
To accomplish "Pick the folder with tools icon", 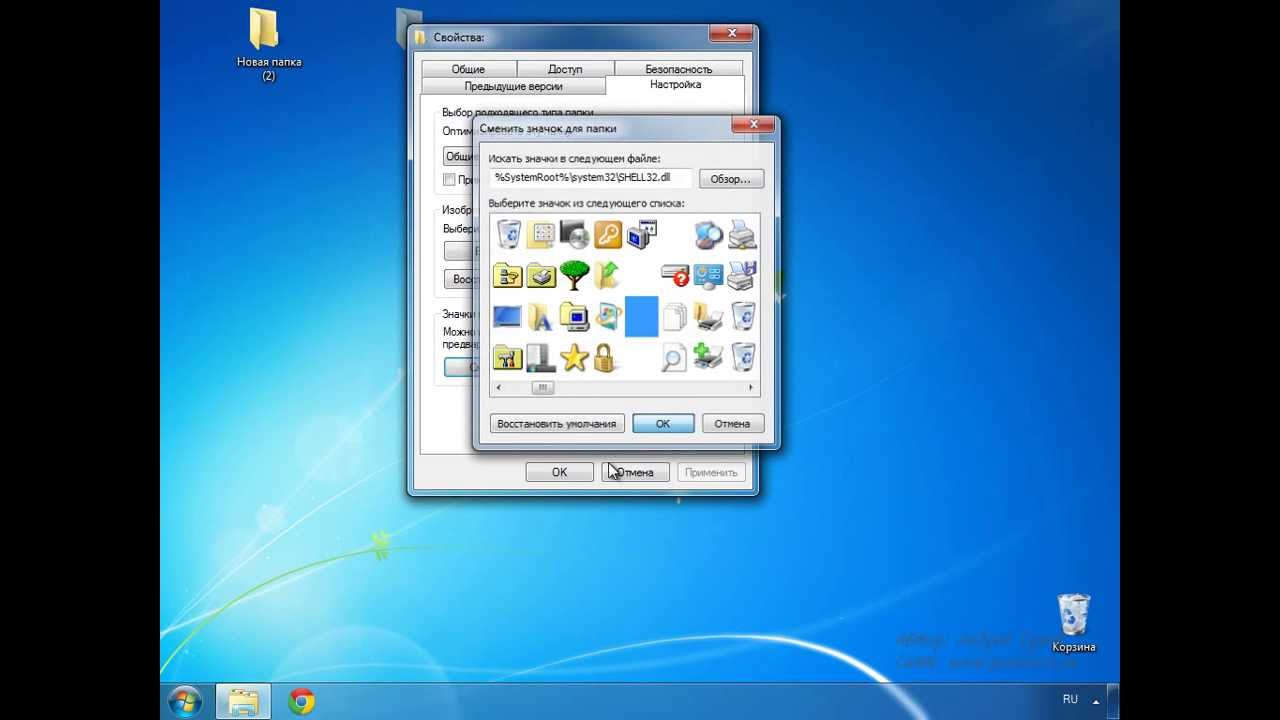I will point(508,357).
